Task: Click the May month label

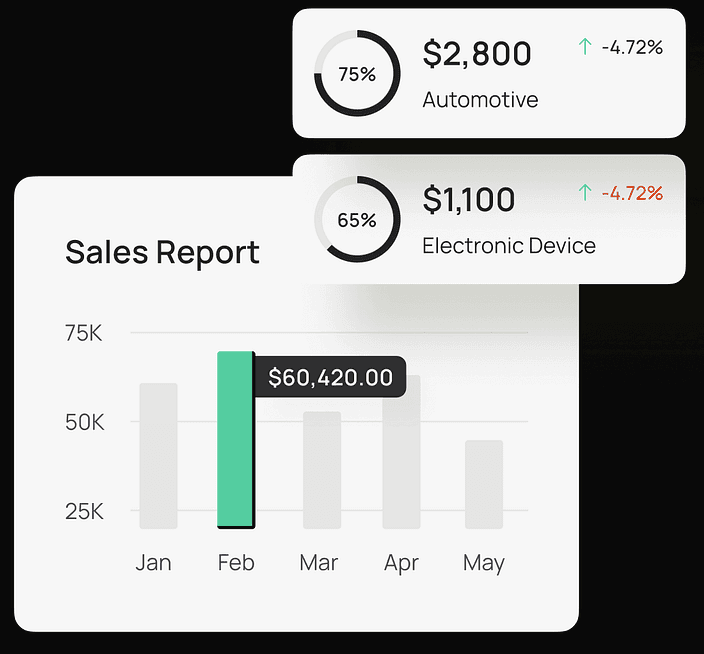Action: [x=484, y=563]
